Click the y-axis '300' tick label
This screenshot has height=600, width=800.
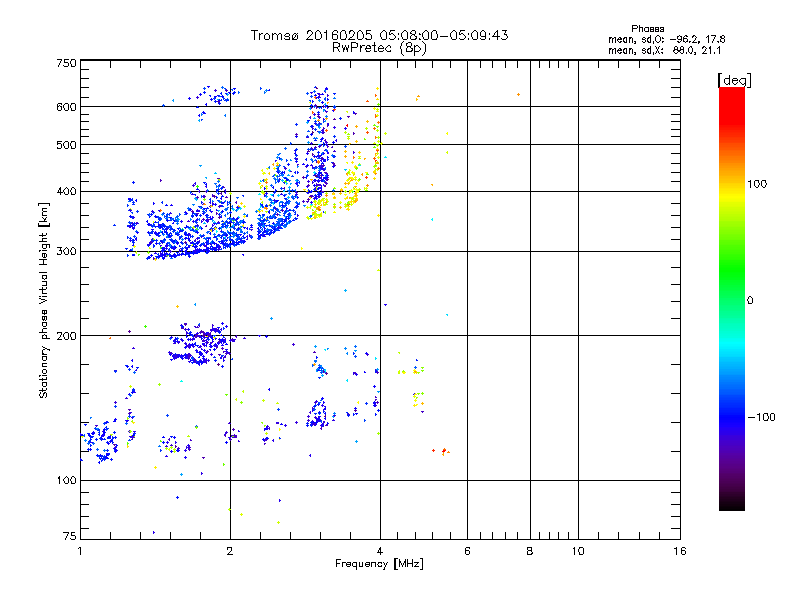67,252
